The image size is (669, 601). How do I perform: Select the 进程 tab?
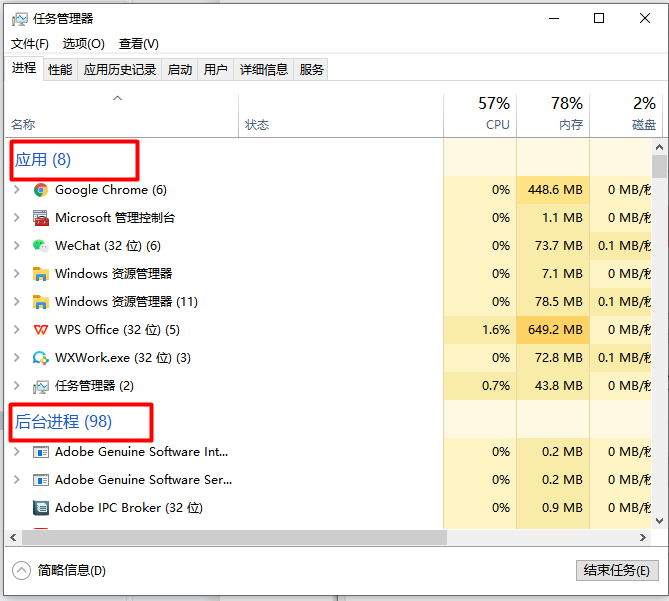[24, 68]
